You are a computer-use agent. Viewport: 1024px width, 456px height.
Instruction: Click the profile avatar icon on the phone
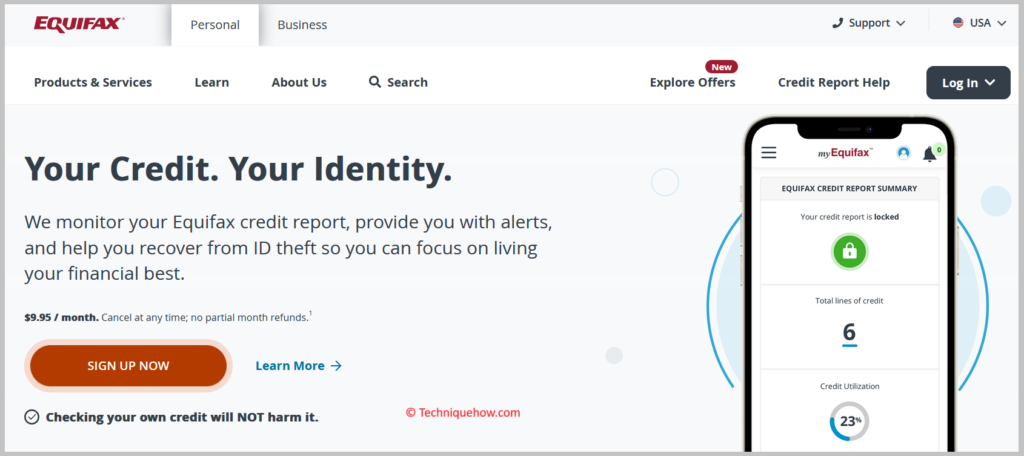click(x=904, y=153)
